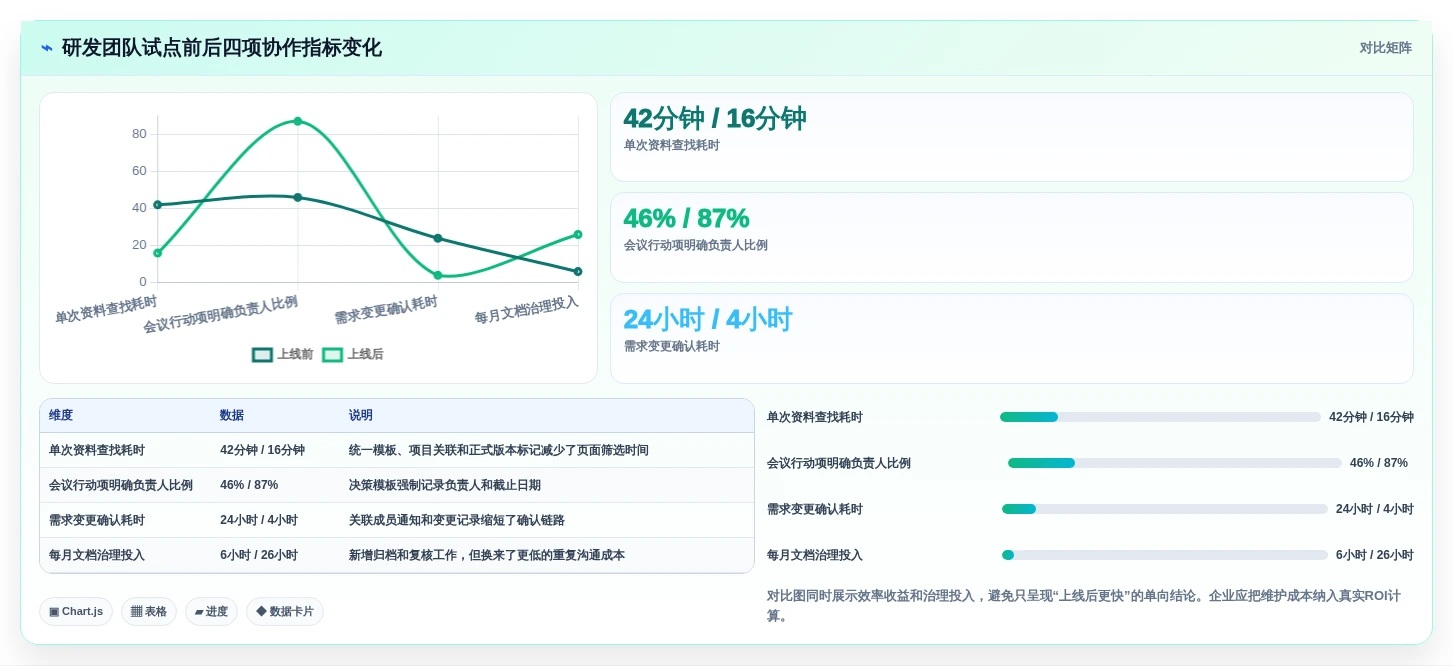The image size is (1453, 666).
Task: Click the 上线后 data point at 会议行动项明确负责人比例 peak
Action: (298, 121)
